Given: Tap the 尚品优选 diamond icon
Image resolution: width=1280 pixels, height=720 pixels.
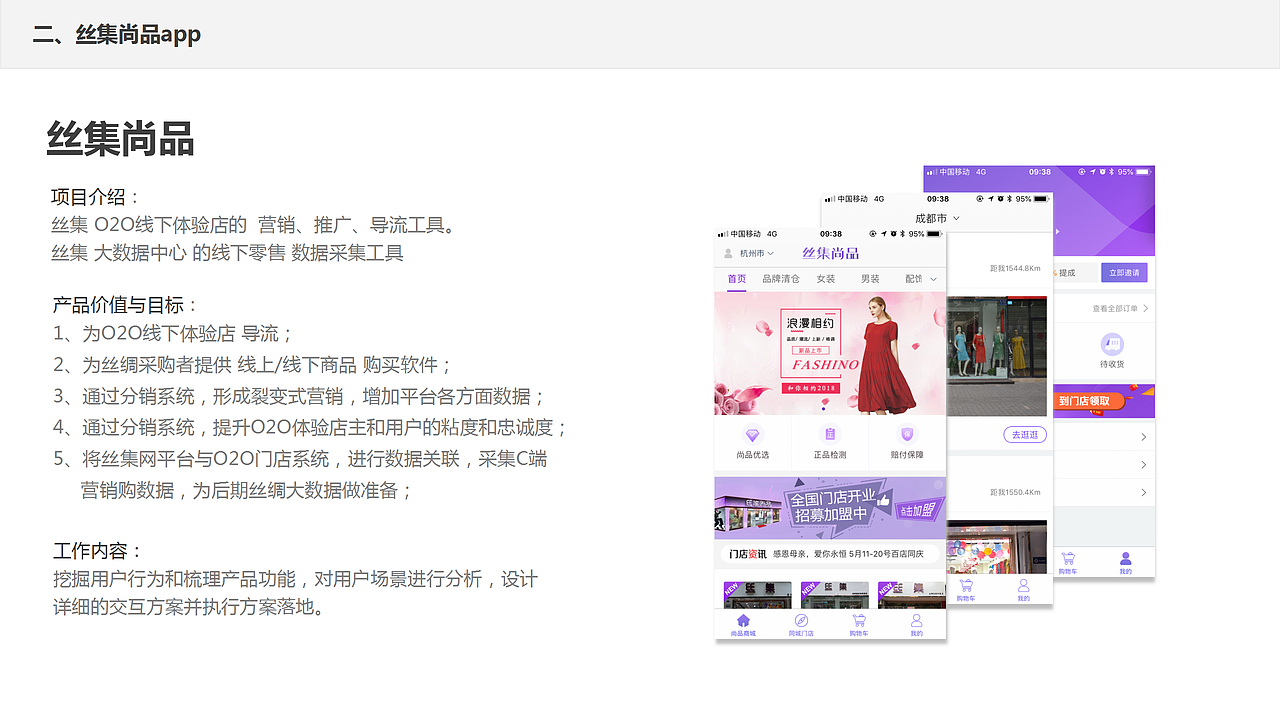Looking at the screenshot, I should pyautogui.click(x=753, y=435).
